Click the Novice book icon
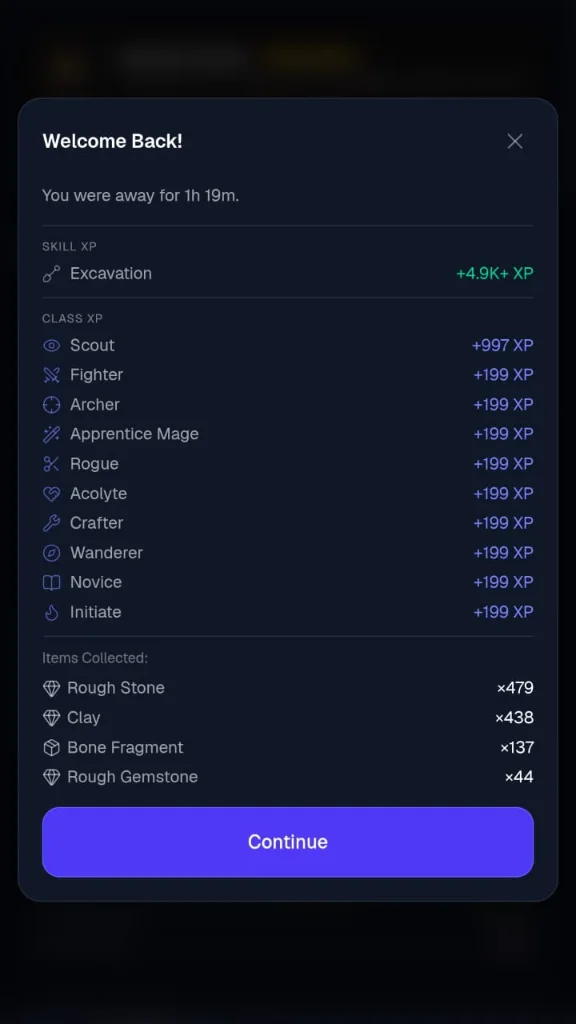Image resolution: width=576 pixels, height=1024 pixels. tap(52, 583)
